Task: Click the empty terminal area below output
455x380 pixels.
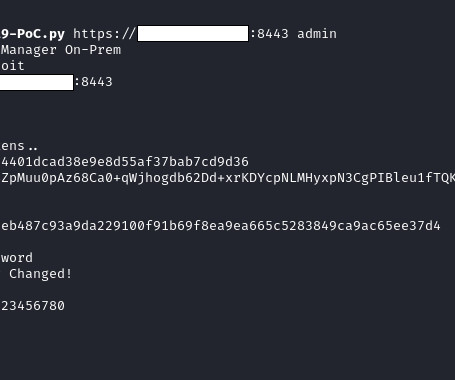Action: 227,347
